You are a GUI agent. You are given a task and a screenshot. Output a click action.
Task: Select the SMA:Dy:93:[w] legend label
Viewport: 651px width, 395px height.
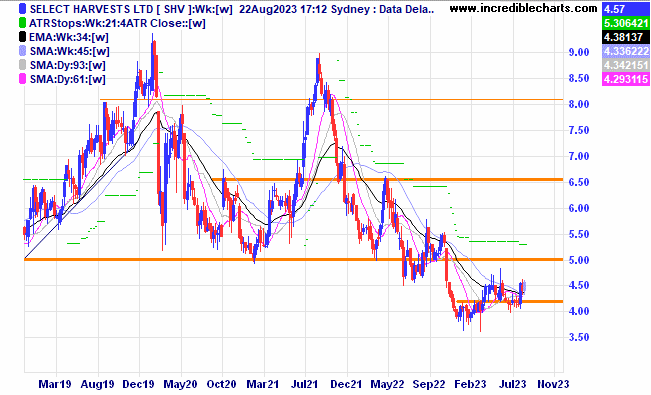[68, 65]
